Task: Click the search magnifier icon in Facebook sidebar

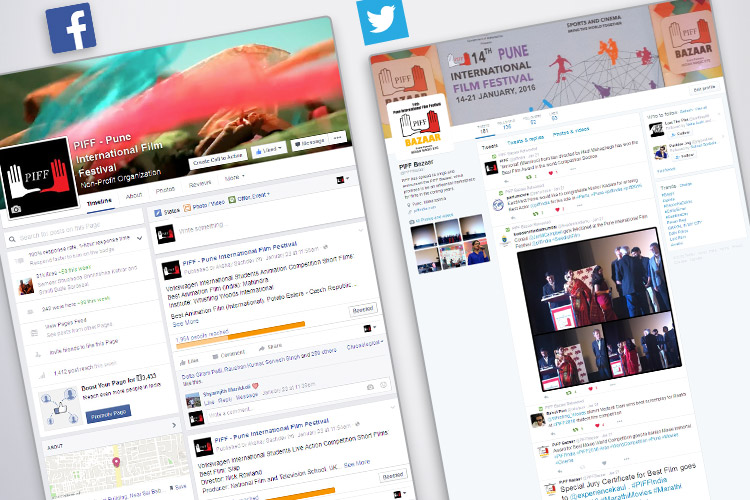Action: (x=12, y=239)
